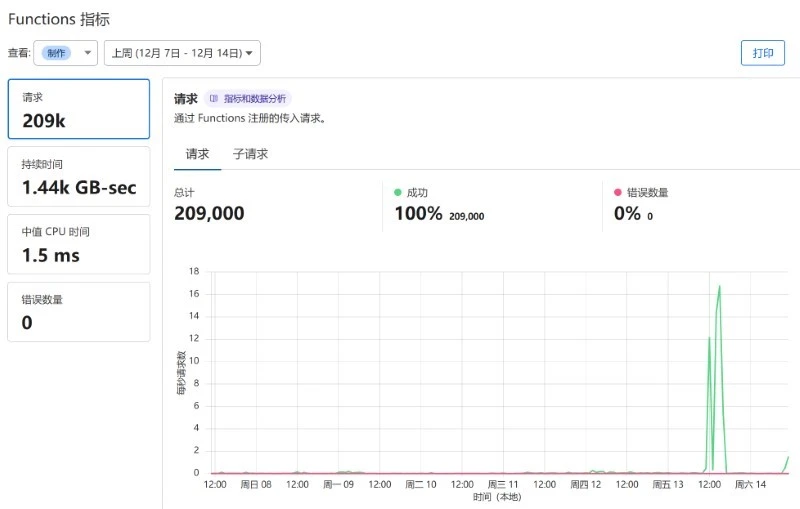800x509 pixels.
Task: Click the 总计 209,000 total value
Action: (x=209, y=213)
